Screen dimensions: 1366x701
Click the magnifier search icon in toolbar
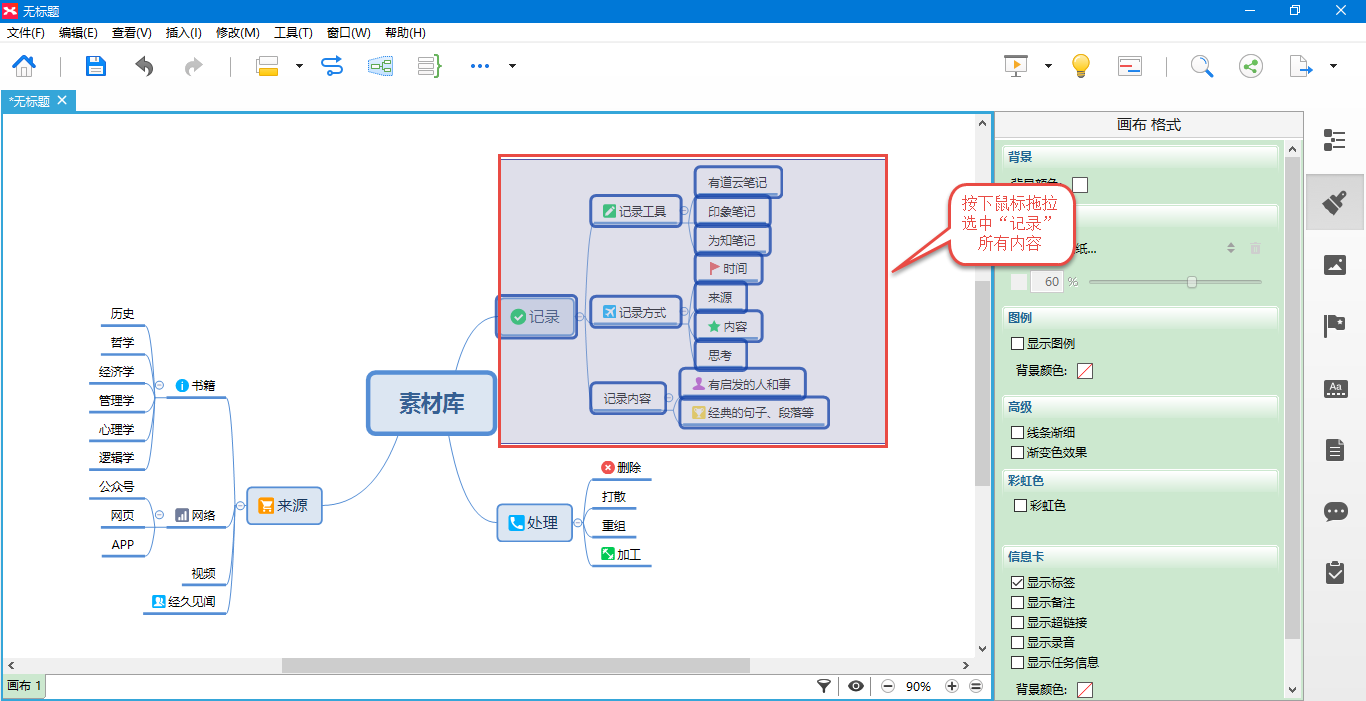(x=1201, y=66)
